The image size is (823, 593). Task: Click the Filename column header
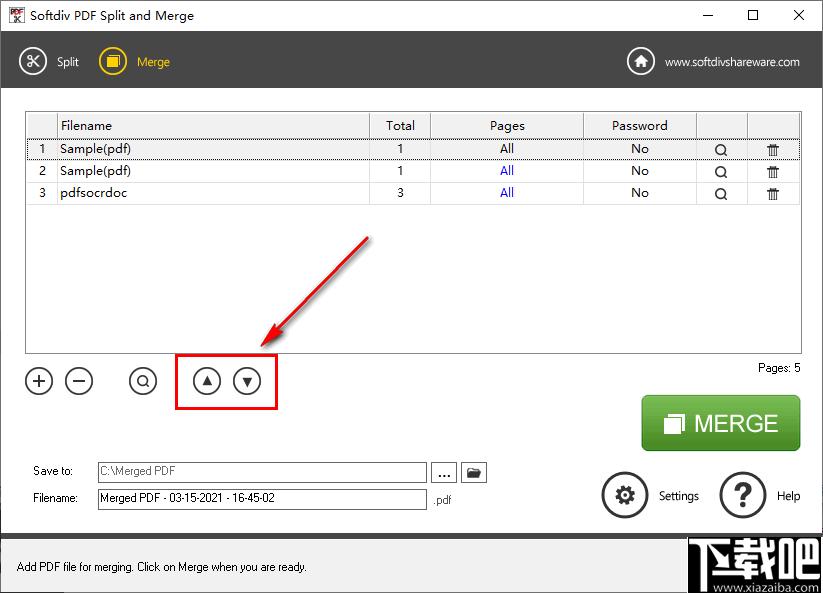point(213,125)
